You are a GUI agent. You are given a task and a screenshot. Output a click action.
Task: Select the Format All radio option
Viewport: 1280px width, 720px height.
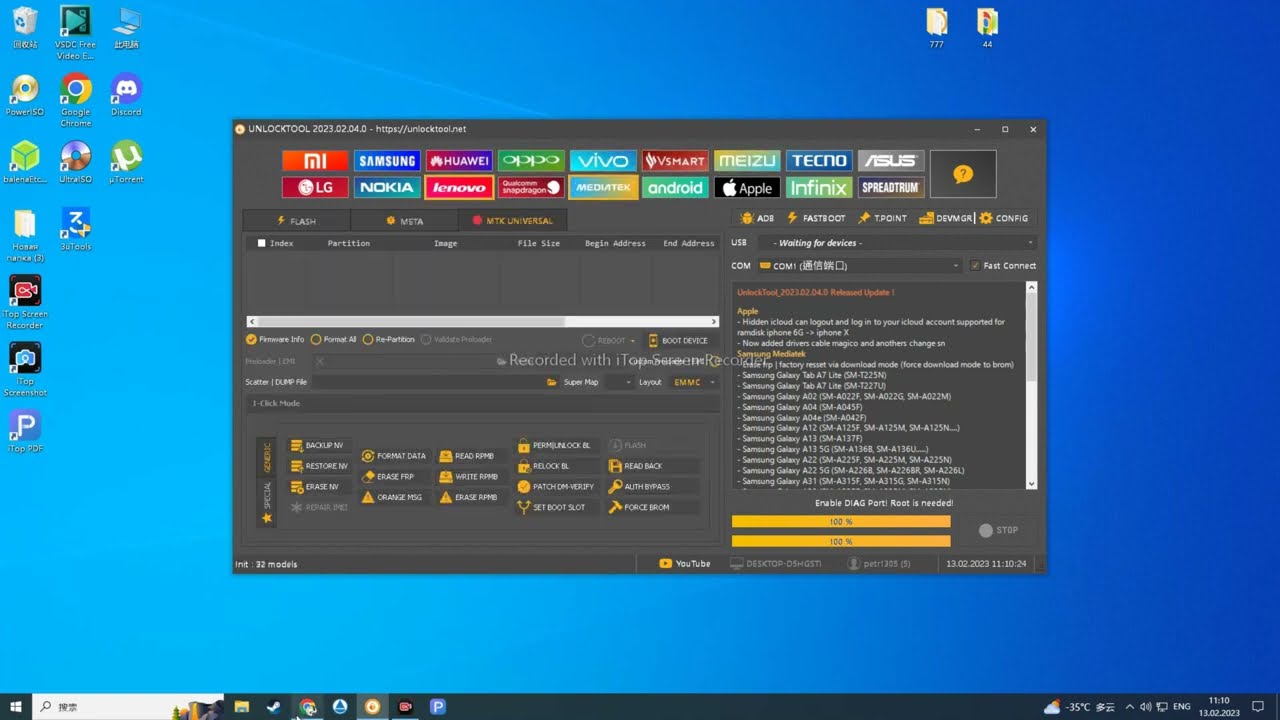334,340
